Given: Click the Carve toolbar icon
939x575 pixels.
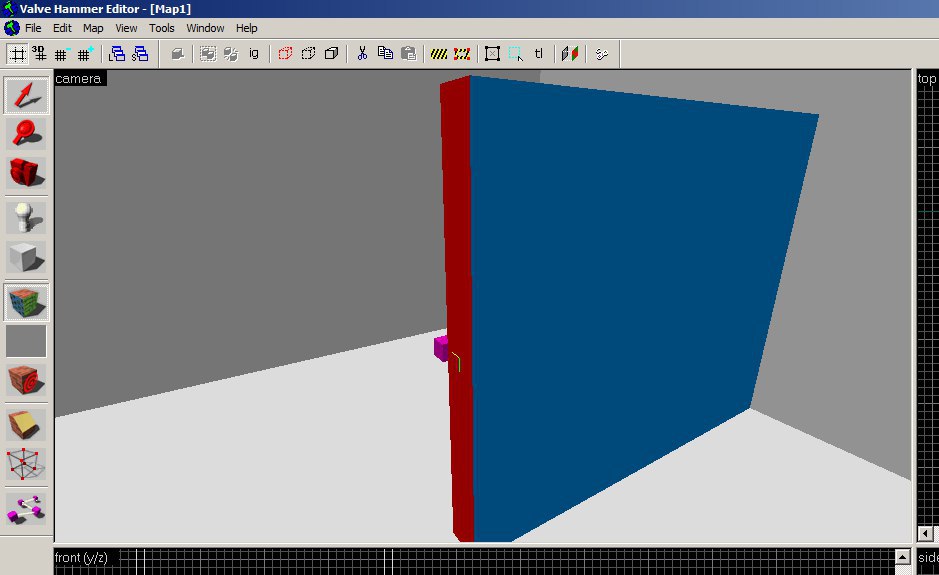Looking at the screenshot, I should (x=177, y=54).
